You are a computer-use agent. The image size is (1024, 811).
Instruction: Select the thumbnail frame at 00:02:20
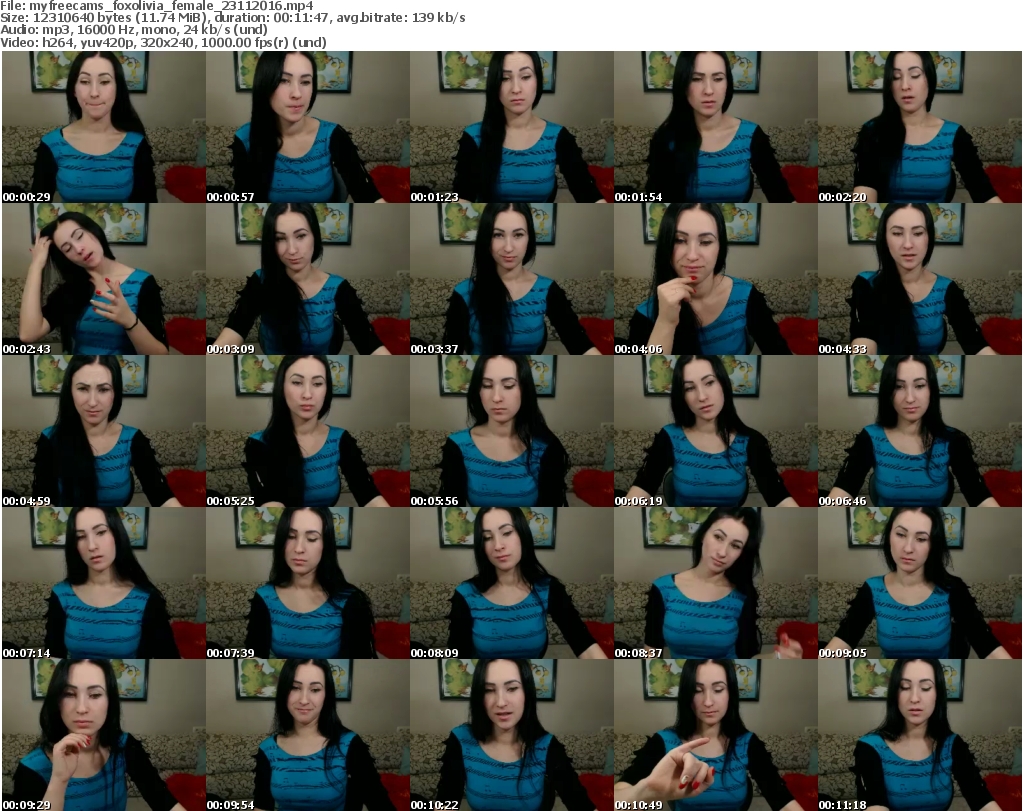tap(920, 127)
